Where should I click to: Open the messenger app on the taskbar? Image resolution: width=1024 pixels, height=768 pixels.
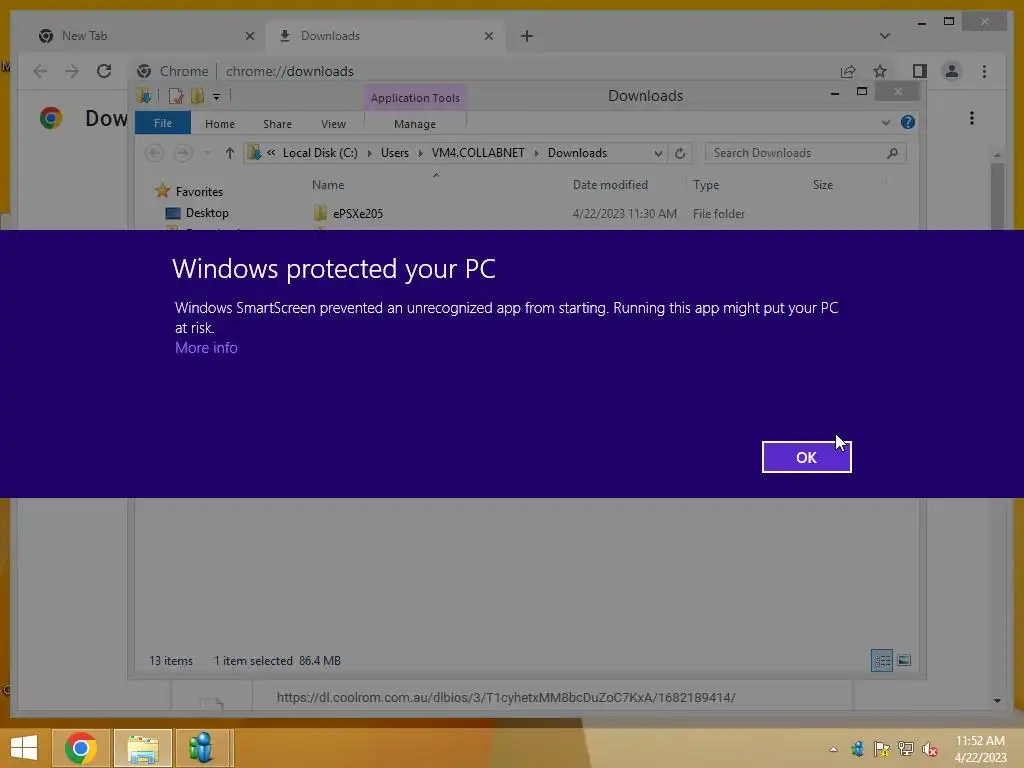point(201,748)
